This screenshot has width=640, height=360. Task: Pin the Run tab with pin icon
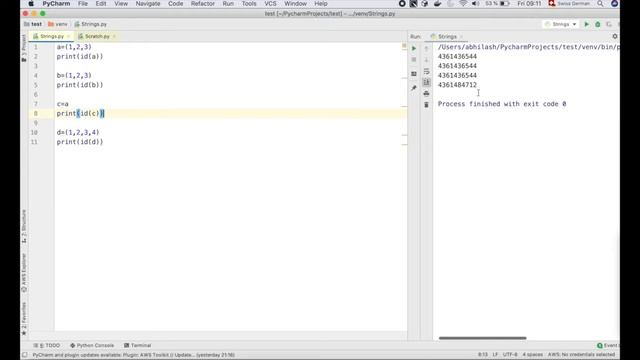point(414,88)
